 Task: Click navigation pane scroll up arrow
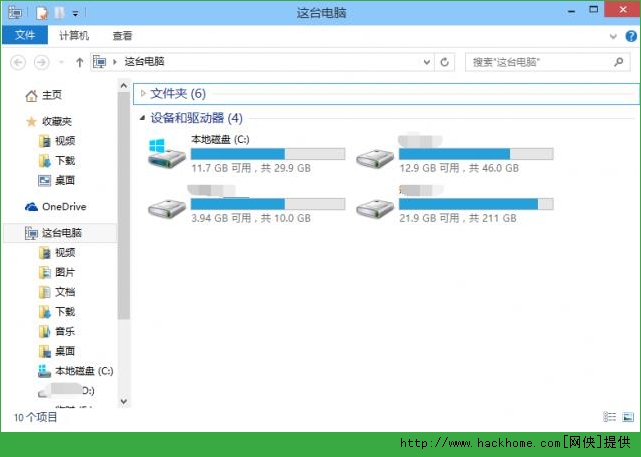coord(123,86)
